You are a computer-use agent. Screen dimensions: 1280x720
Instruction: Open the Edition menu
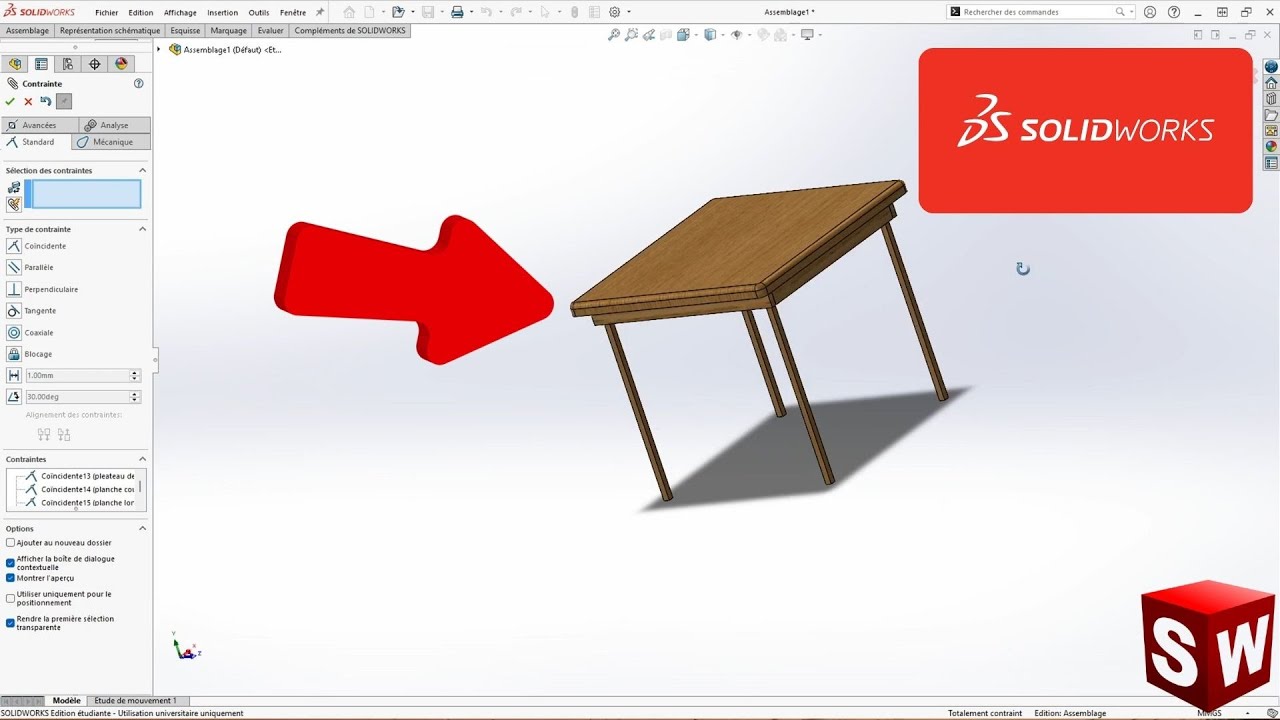point(141,13)
